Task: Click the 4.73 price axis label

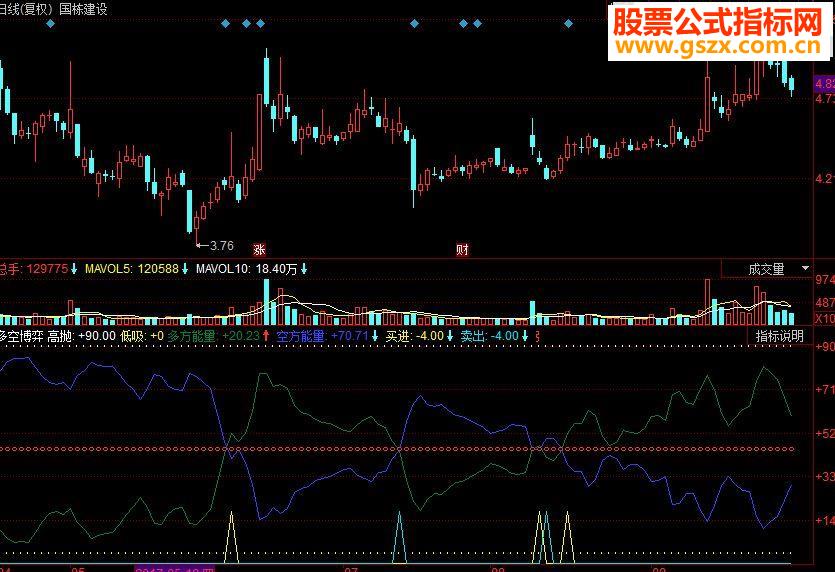Action: pos(825,99)
